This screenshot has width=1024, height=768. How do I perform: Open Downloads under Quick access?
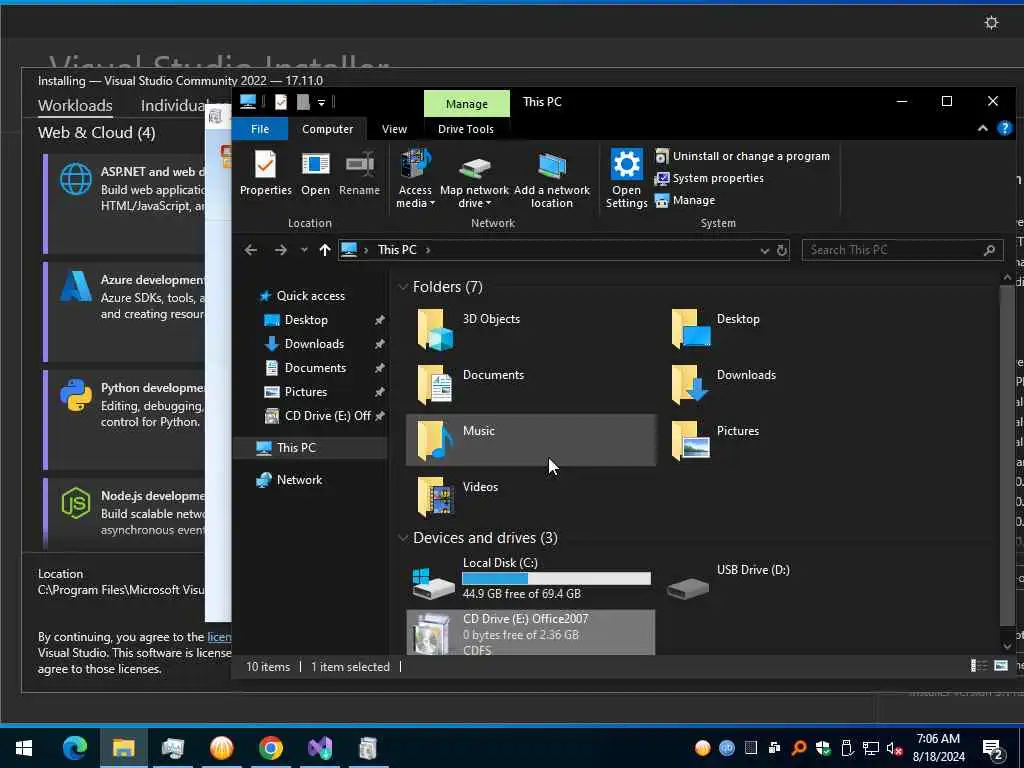(x=313, y=344)
